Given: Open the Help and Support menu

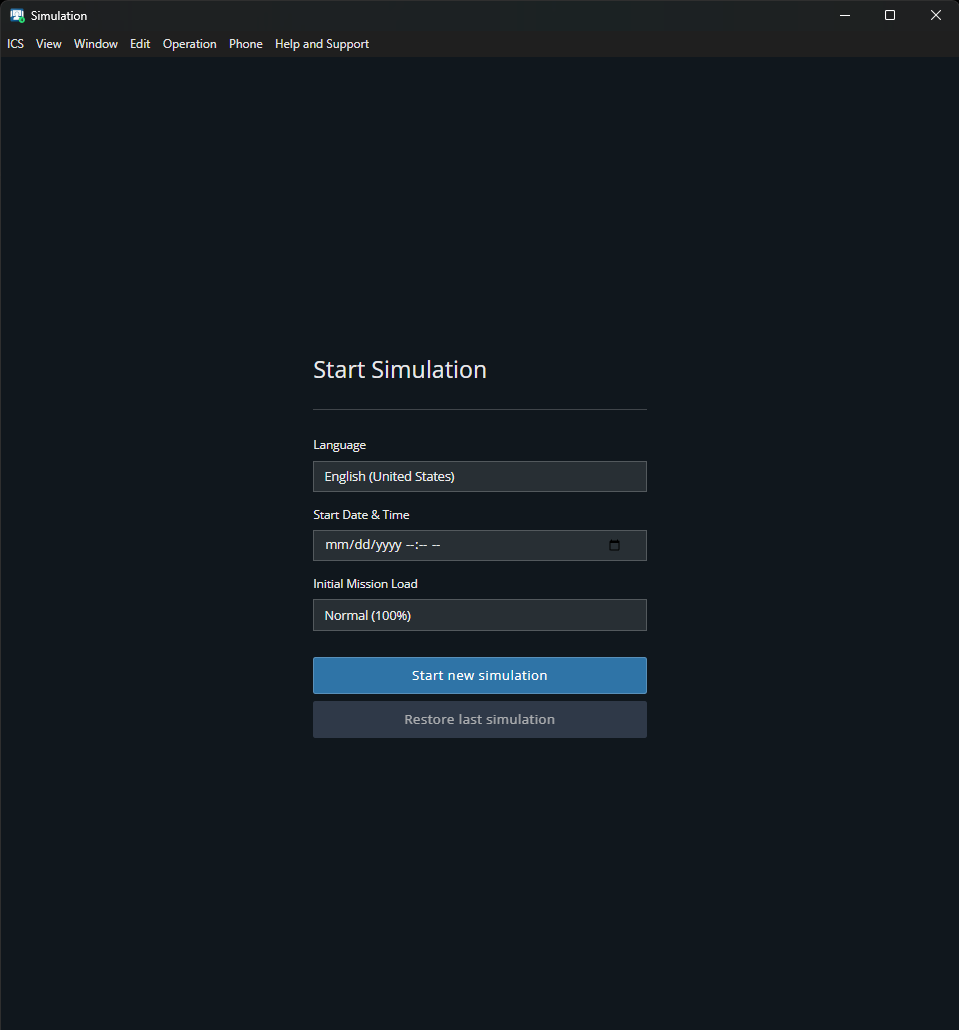Looking at the screenshot, I should [x=322, y=44].
